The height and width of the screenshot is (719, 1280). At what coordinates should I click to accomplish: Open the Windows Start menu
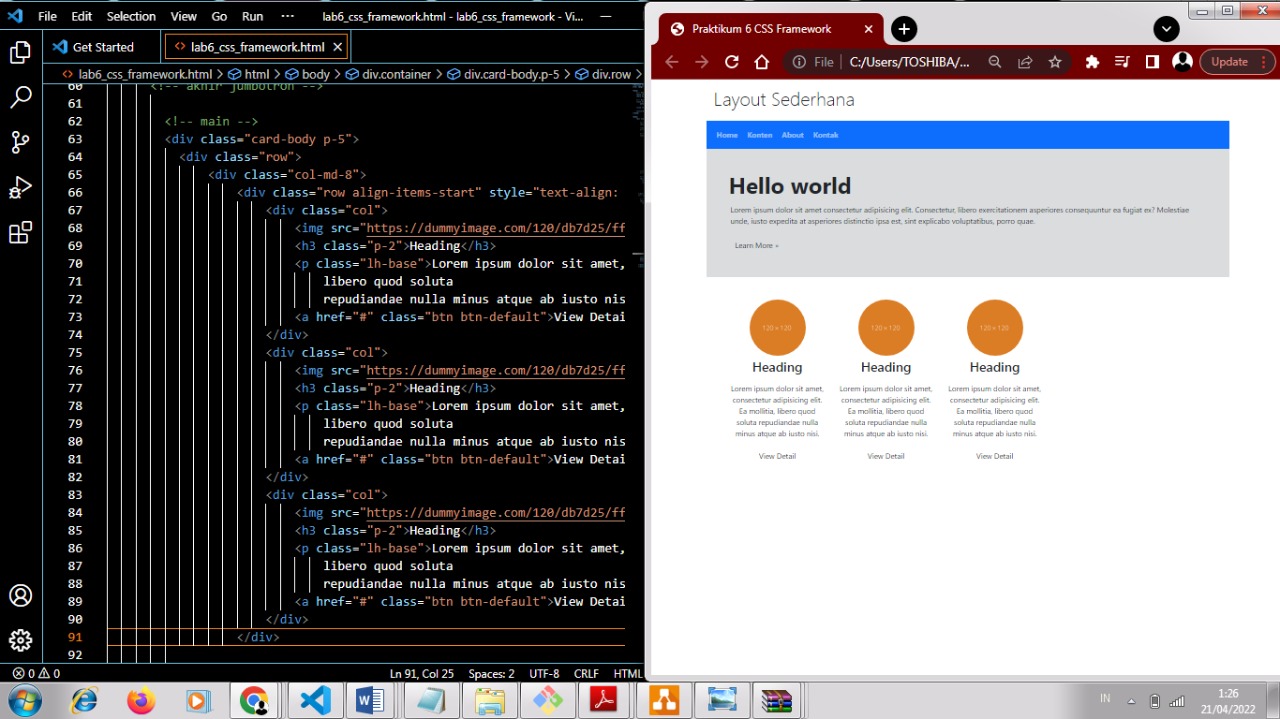24,700
